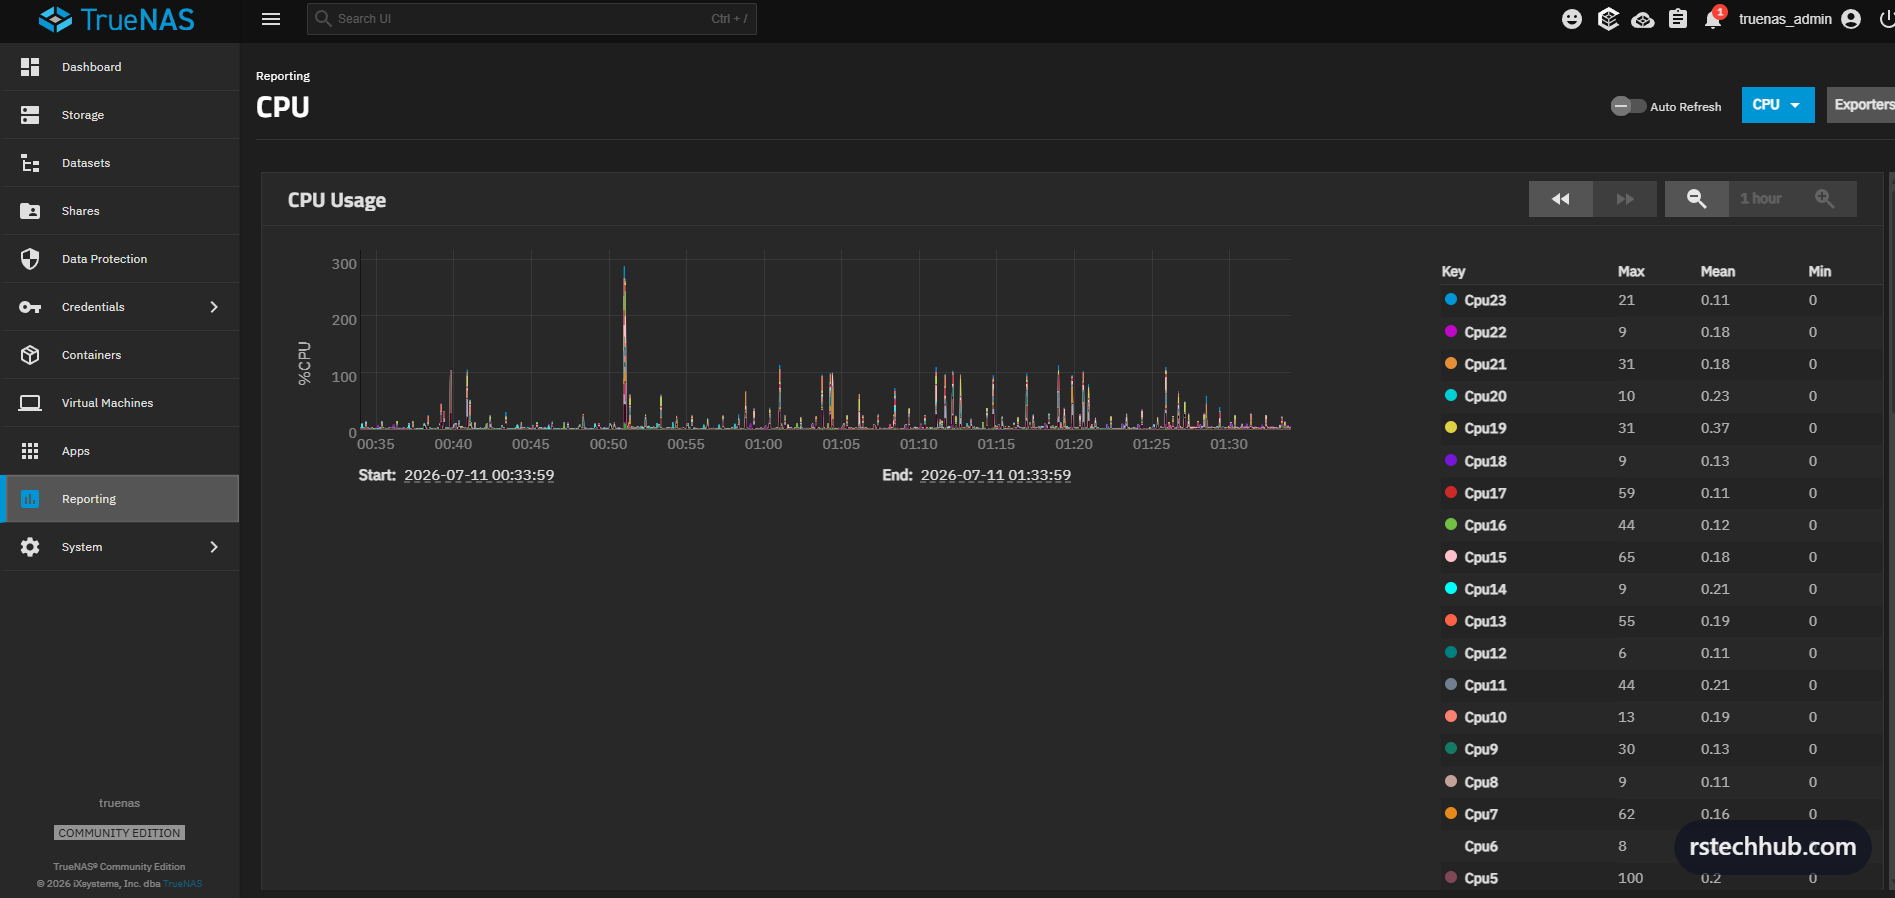Click the power button icon
Screen dimensions: 1895x898
1886,19
